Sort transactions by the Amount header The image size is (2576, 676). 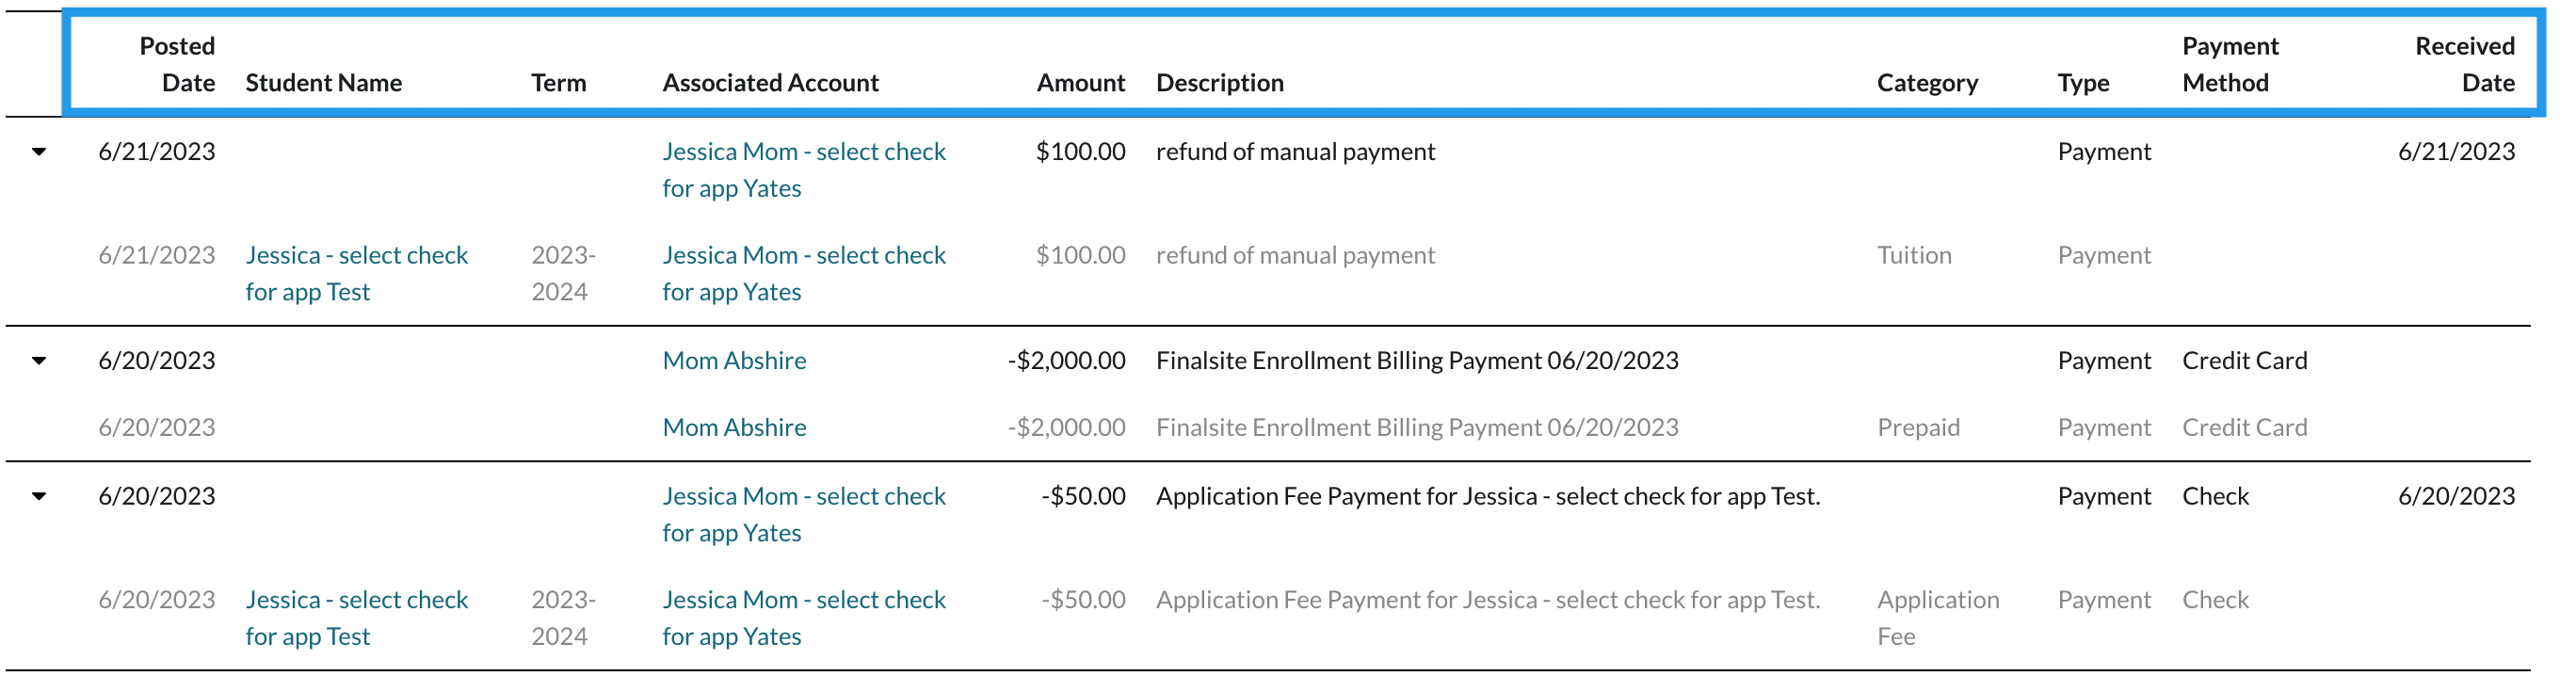point(1080,83)
